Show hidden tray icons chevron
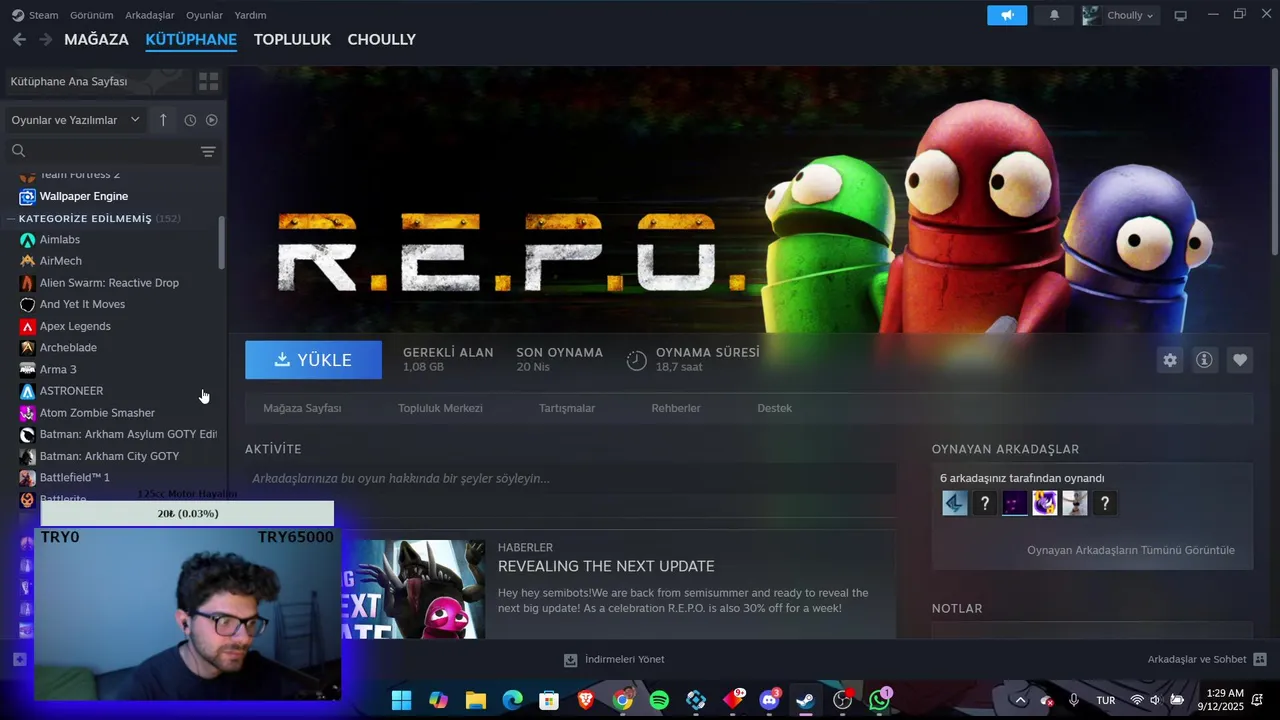Viewport: 1280px width, 720px height. 1020,700
